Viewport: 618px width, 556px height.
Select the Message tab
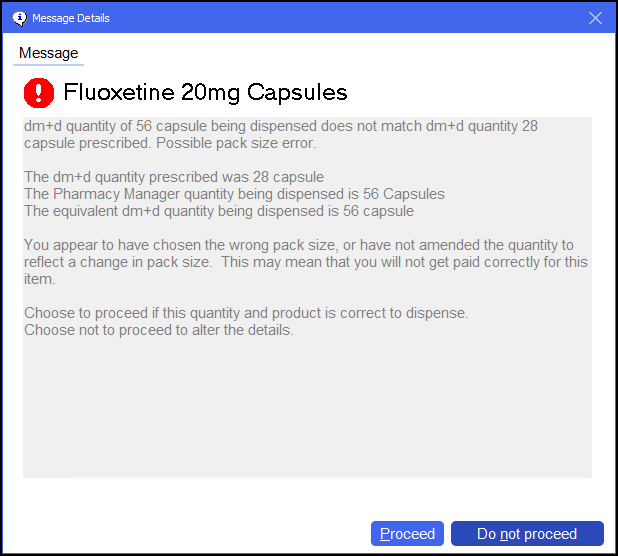point(48,53)
